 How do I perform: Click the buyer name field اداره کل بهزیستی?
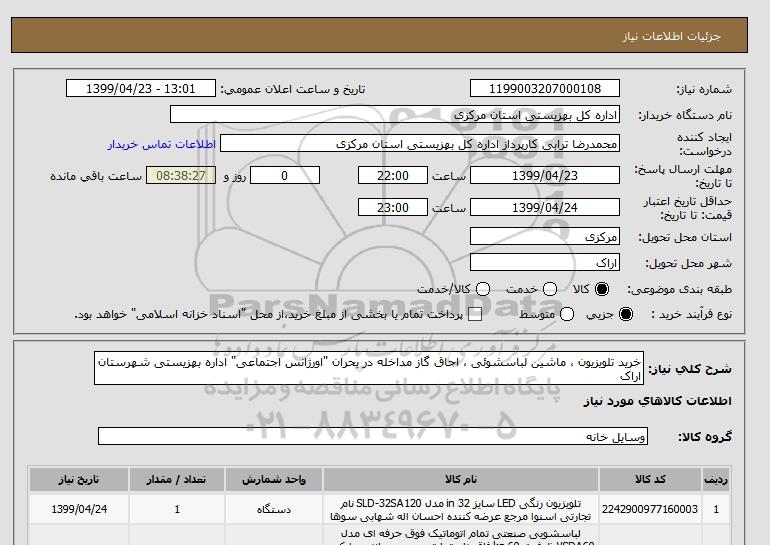pos(395,114)
